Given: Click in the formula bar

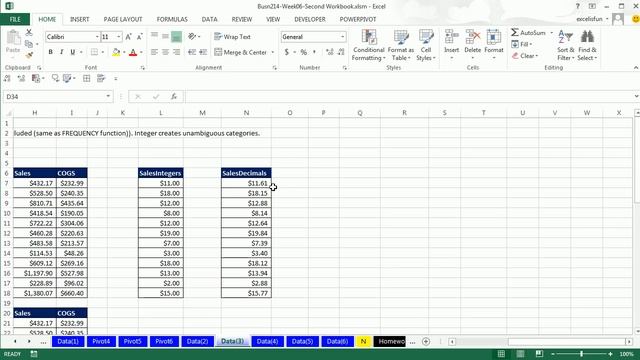Looking at the screenshot, I should 408,97.
